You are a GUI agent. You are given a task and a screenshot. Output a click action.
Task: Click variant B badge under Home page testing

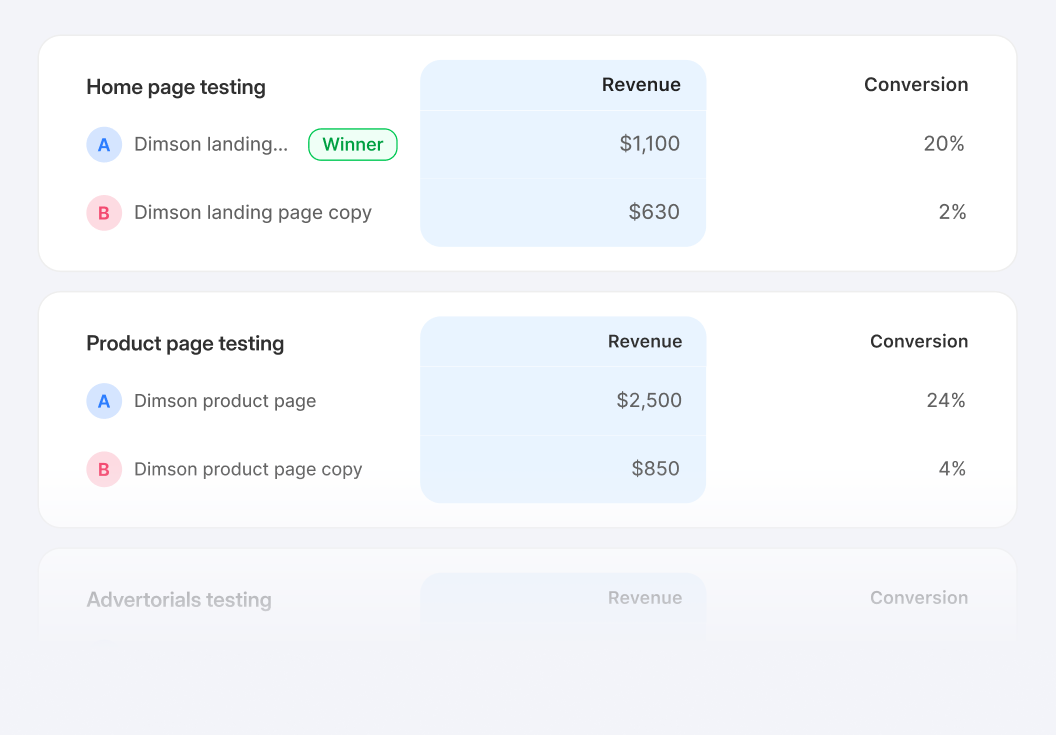[x=104, y=213]
